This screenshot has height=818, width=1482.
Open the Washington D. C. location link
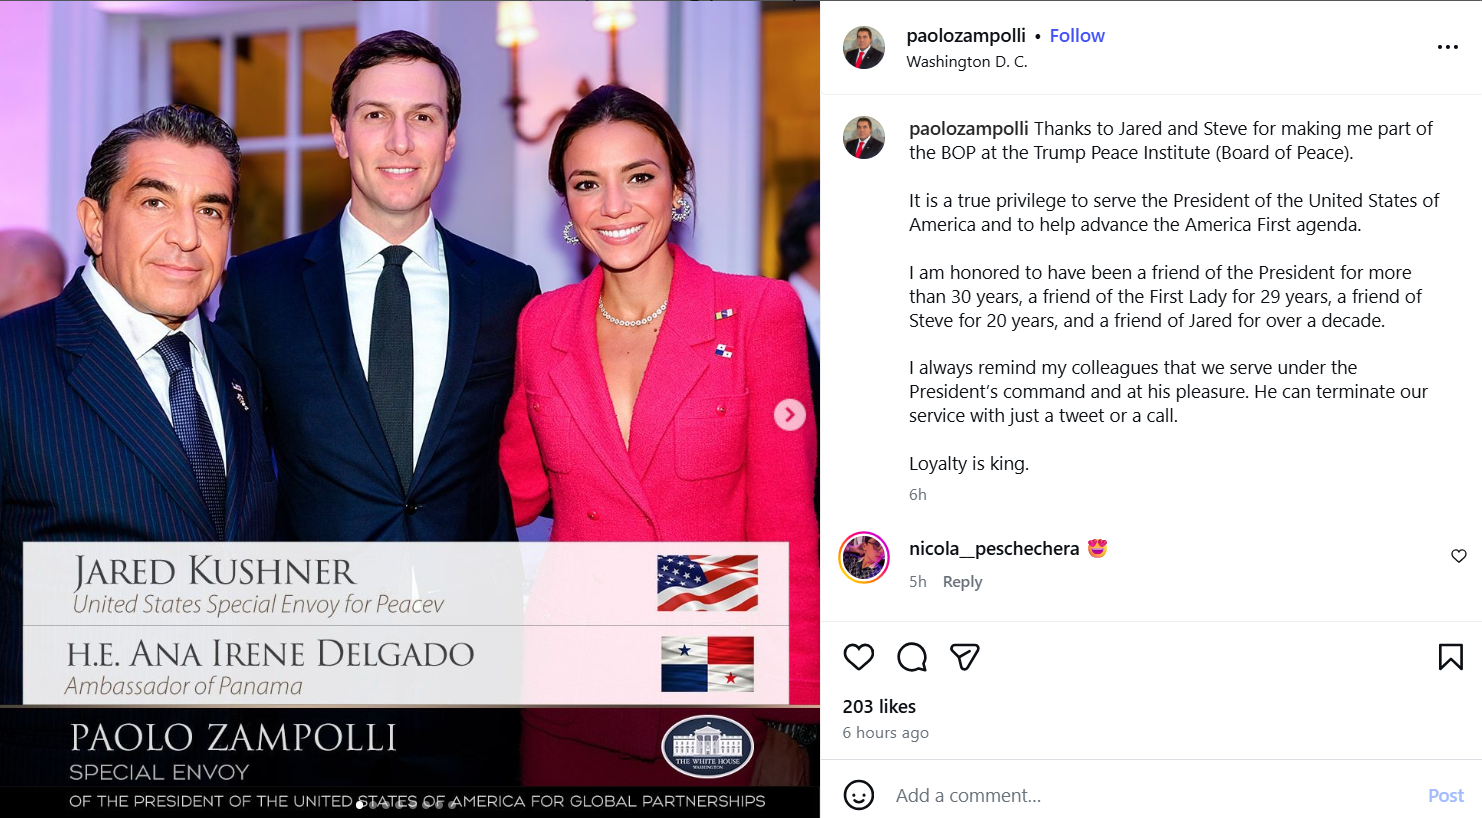click(x=966, y=62)
